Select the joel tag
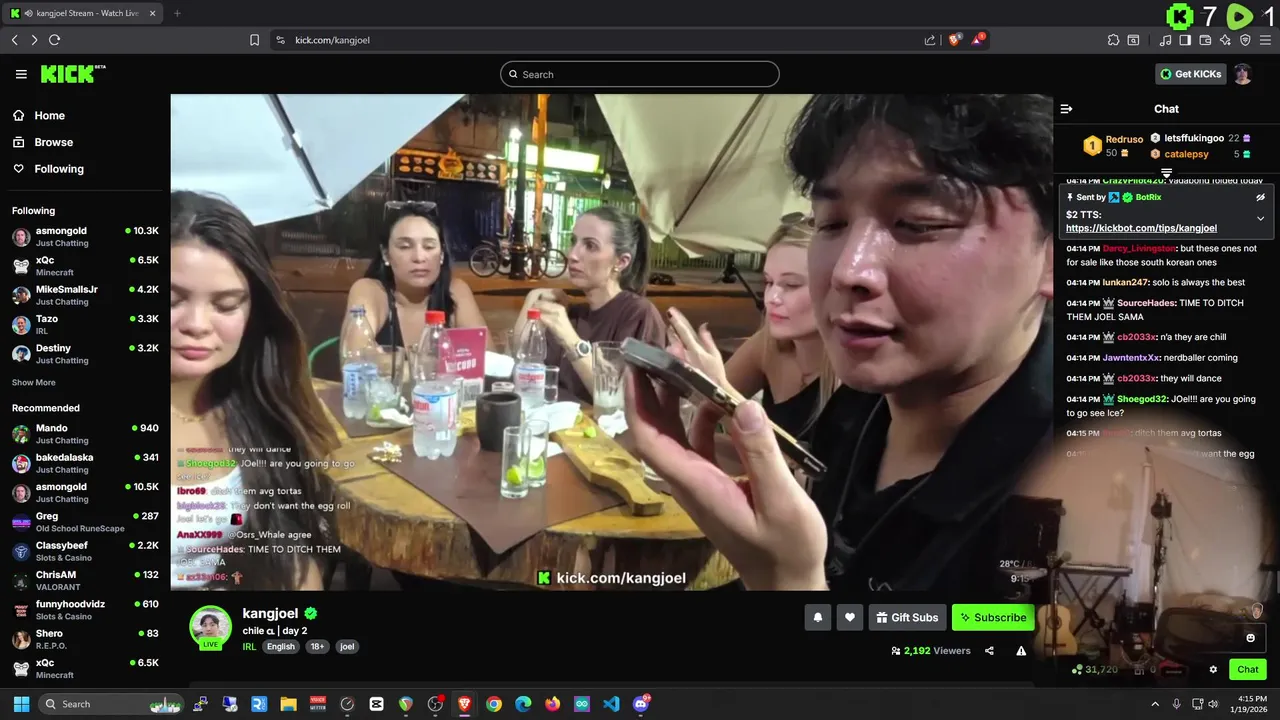 click(347, 647)
